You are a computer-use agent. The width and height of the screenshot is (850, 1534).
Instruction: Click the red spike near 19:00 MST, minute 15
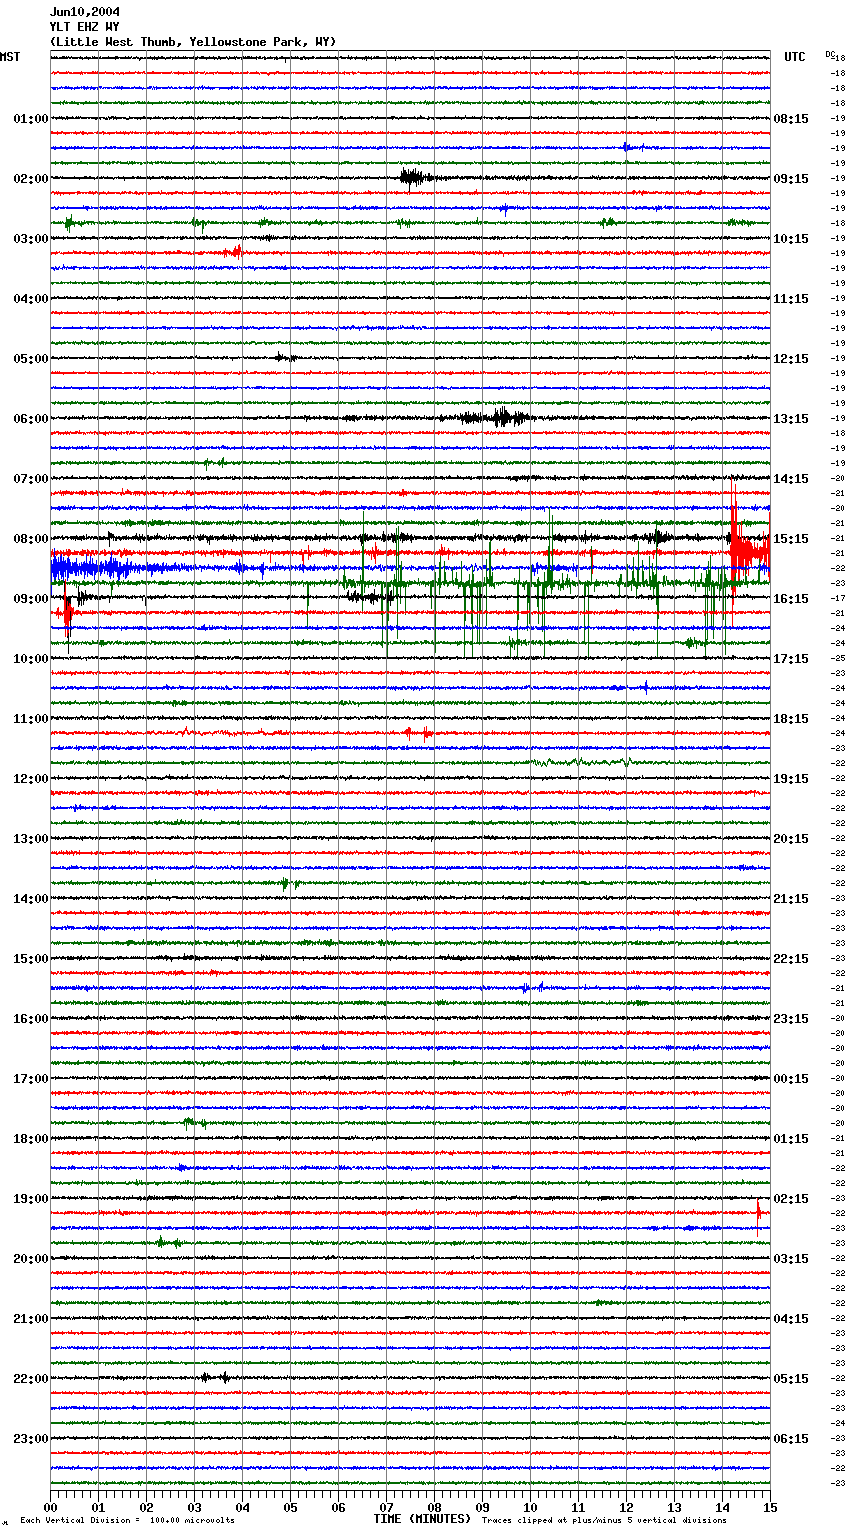click(x=759, y=1212)
